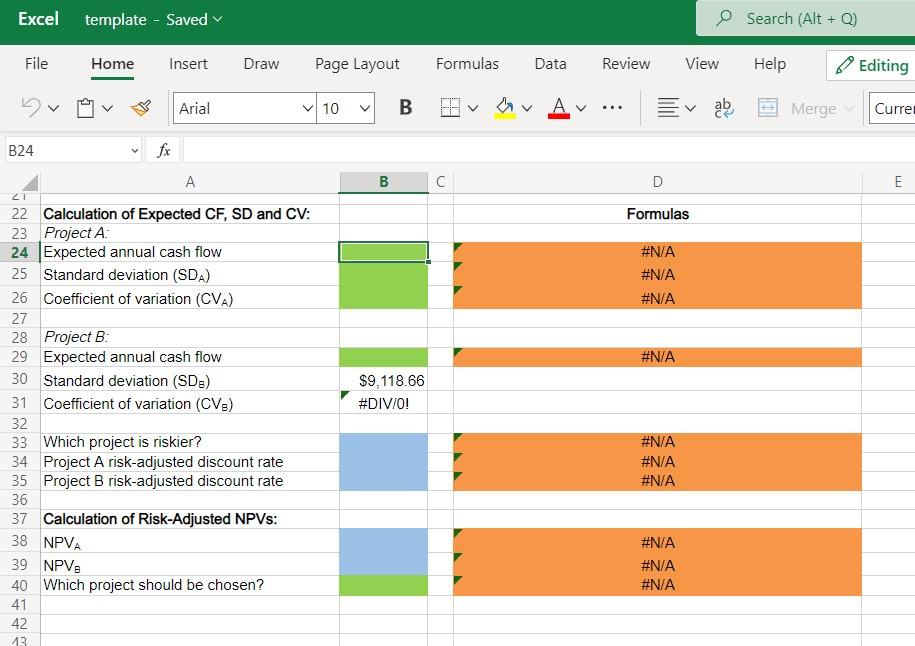
Task: Select cell B30 showing $9,118.66
Action: pos(384,380)
